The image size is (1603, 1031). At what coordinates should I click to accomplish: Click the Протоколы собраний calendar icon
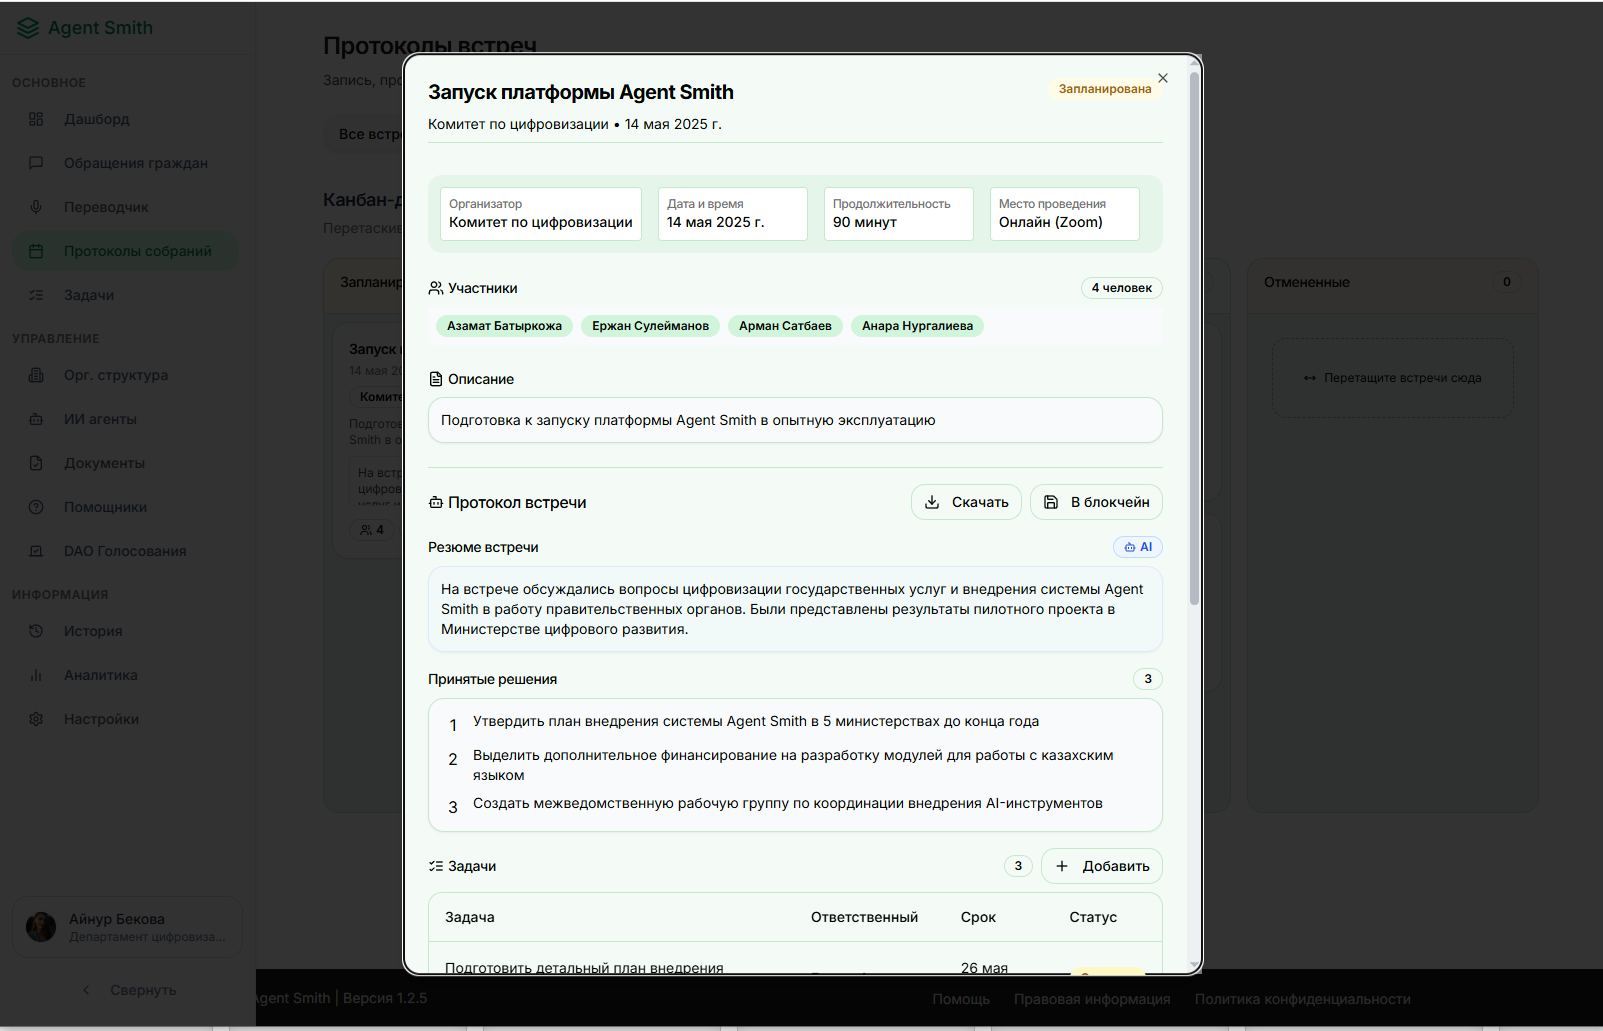[36, 251]
